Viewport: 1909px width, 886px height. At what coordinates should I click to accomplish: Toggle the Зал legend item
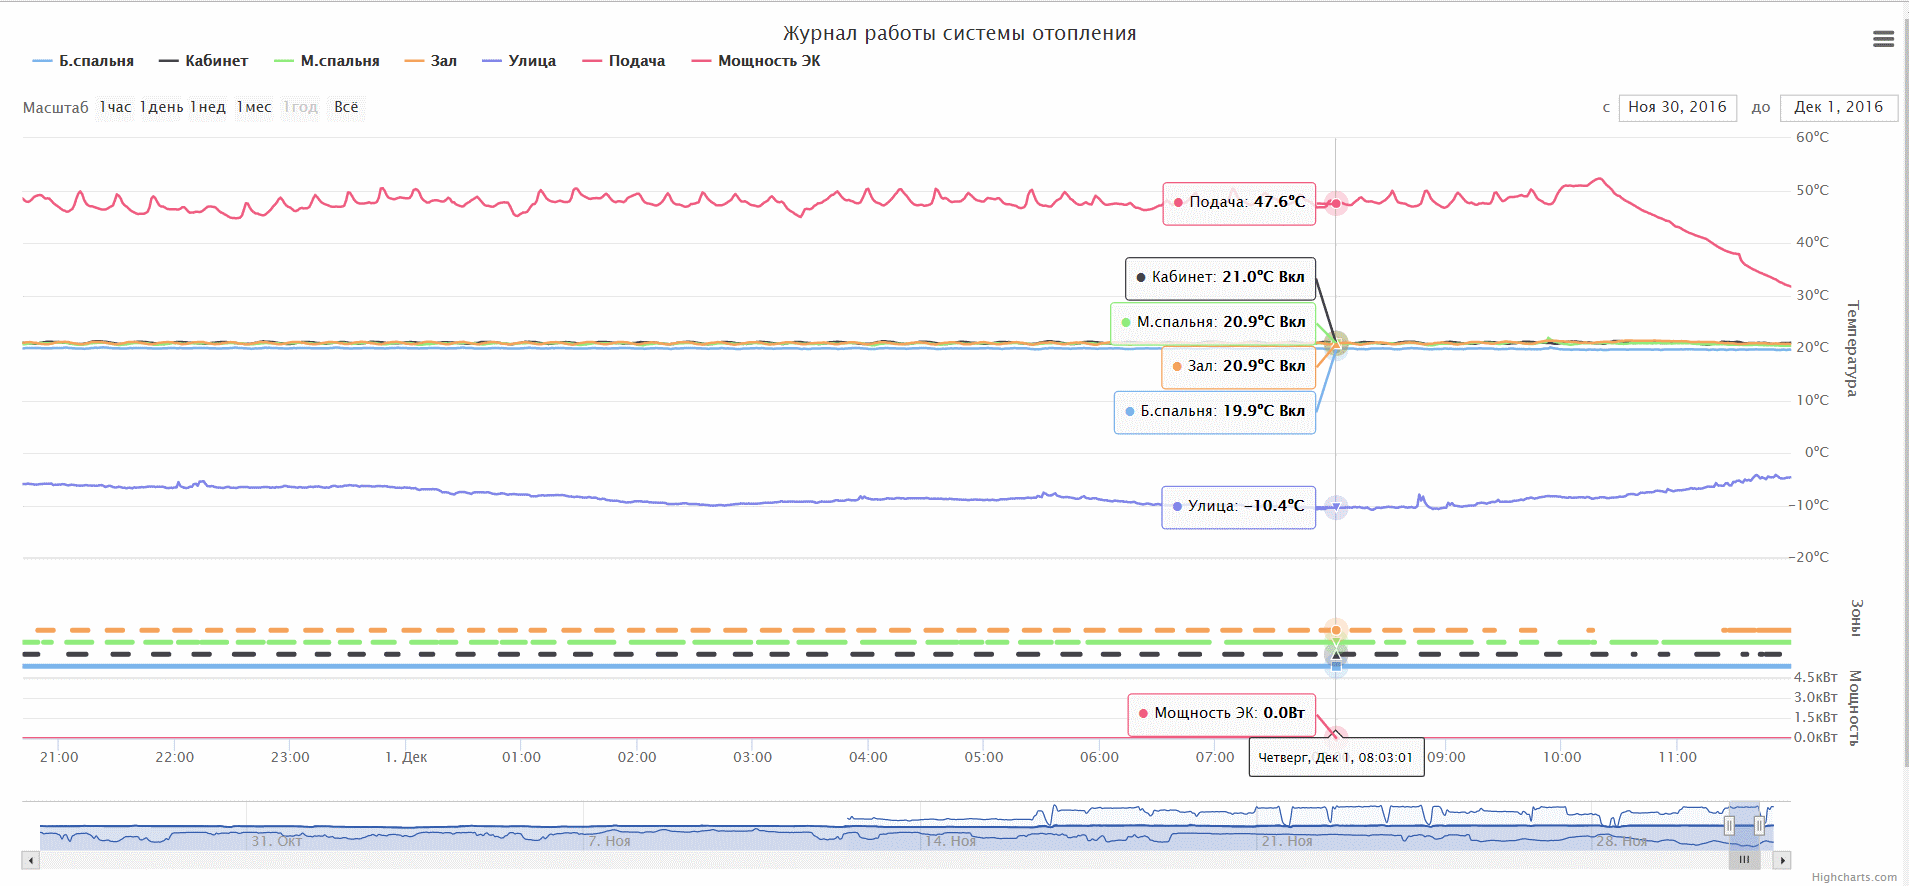click(x=431, y=61)
